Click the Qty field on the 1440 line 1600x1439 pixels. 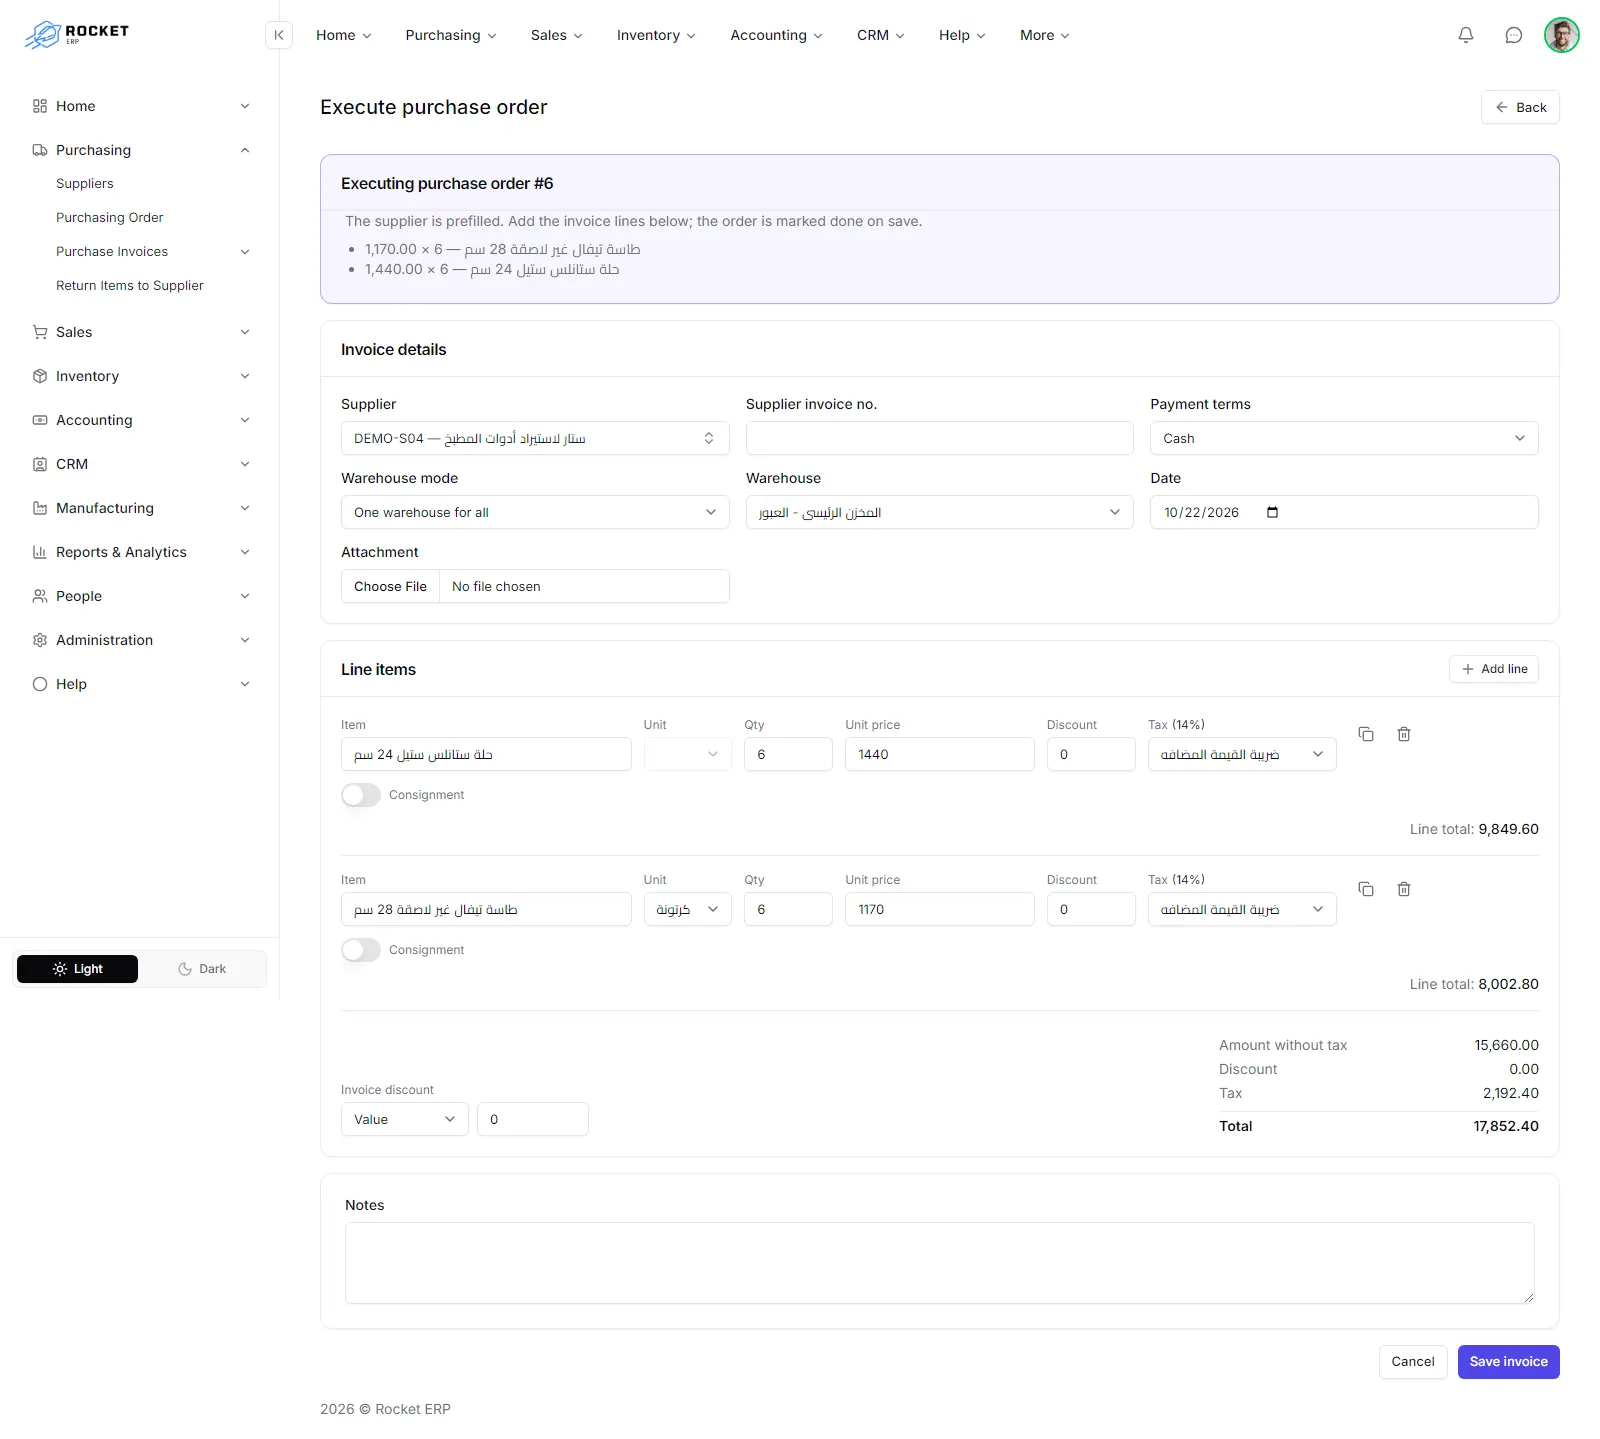point(788,754)
